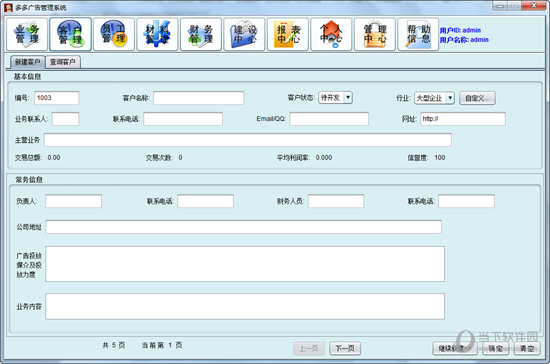Image resolution: width=550 pixels, height=364 pixels.
Task: Click the Email/QQ input field
Action: point(329,119)
